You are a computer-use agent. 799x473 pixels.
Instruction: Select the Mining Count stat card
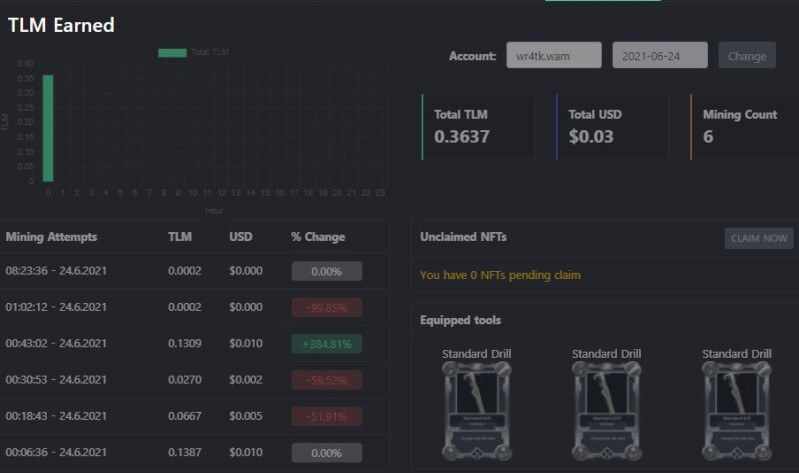744,127
